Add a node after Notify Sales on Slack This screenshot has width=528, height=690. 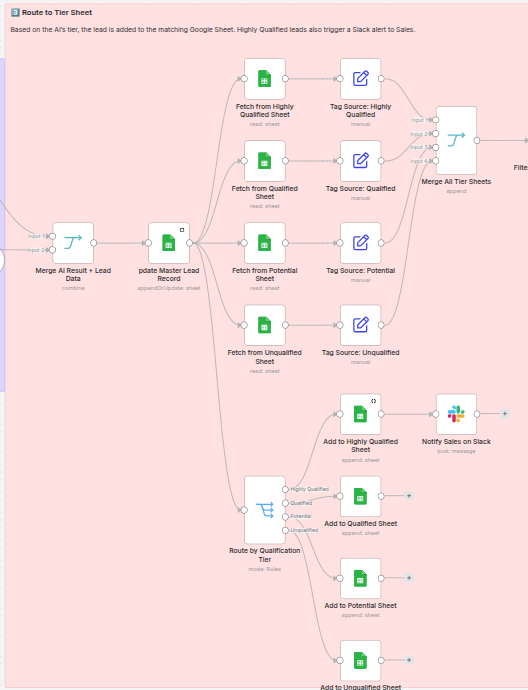click(505, 414)
